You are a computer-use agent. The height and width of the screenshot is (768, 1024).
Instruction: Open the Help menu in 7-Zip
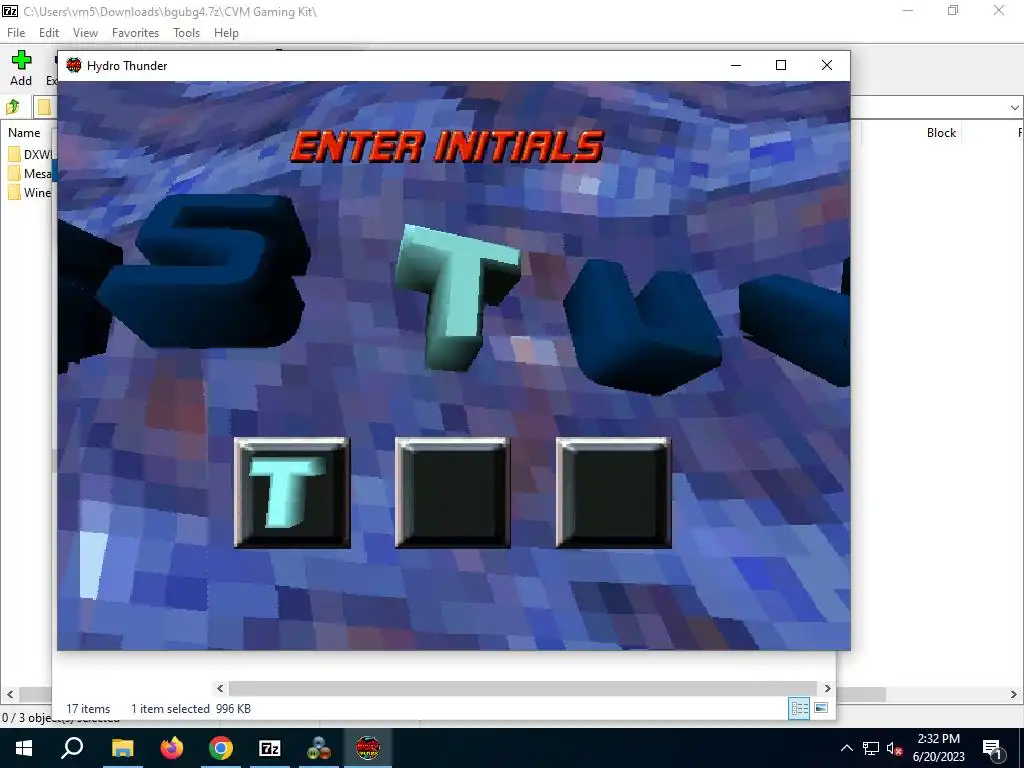(x=226, y=33)
